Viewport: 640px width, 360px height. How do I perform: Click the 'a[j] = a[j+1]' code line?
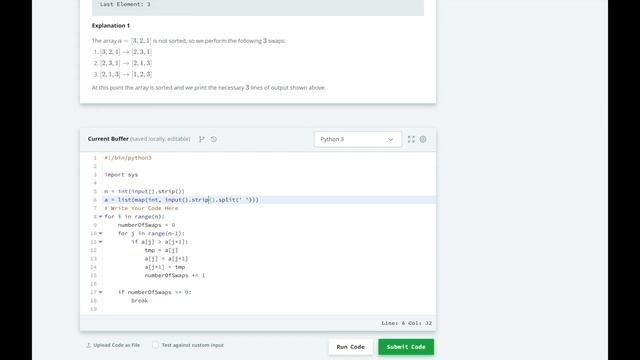click(x=166, y=259)
